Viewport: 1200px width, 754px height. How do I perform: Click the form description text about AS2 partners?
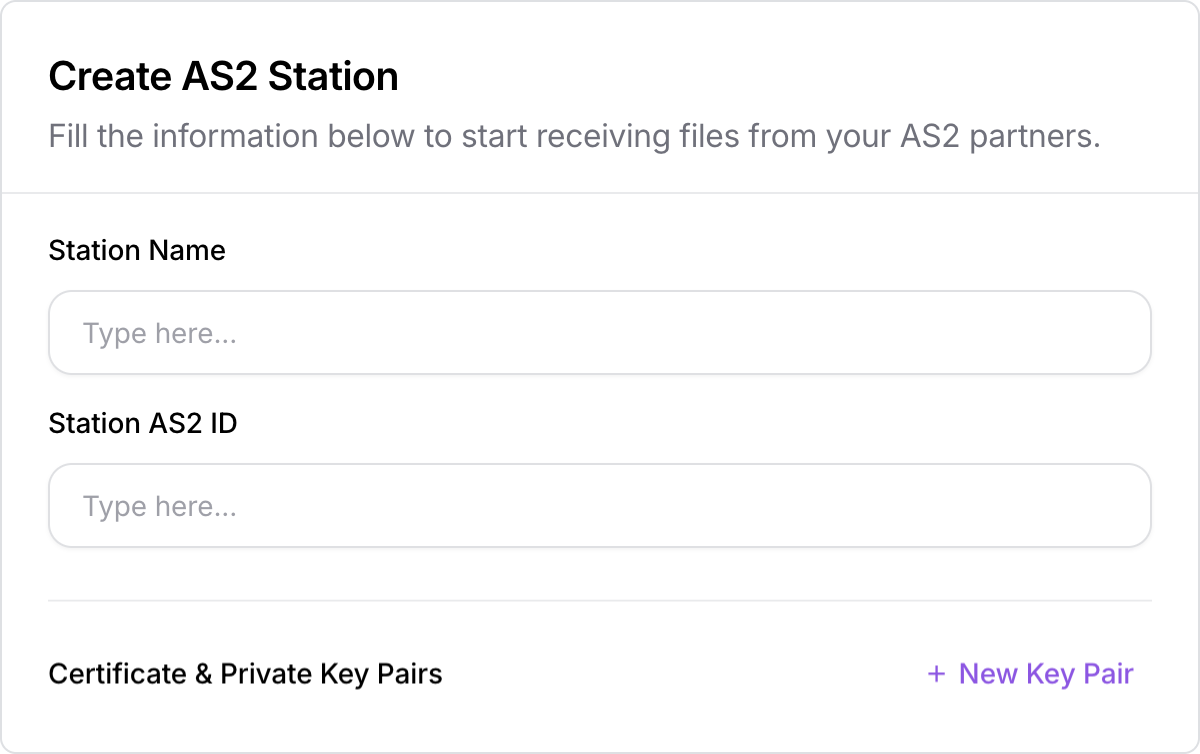[574, 136]
